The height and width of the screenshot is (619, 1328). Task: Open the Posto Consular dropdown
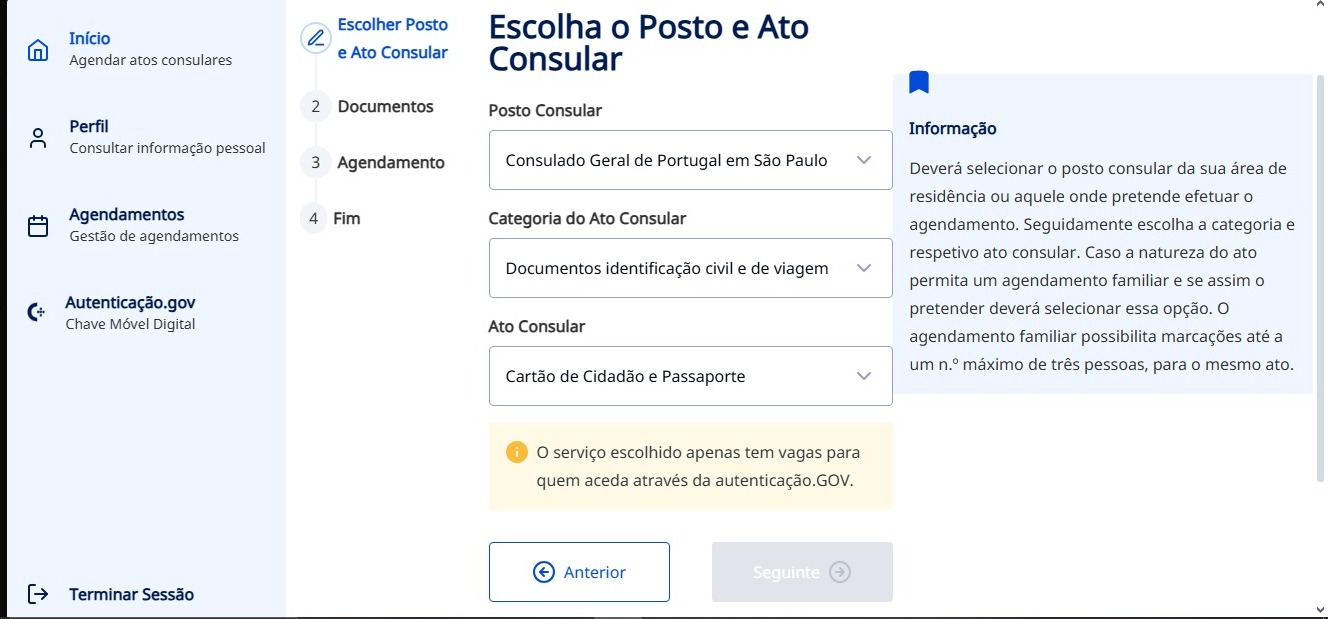click(x=690, y=160)
